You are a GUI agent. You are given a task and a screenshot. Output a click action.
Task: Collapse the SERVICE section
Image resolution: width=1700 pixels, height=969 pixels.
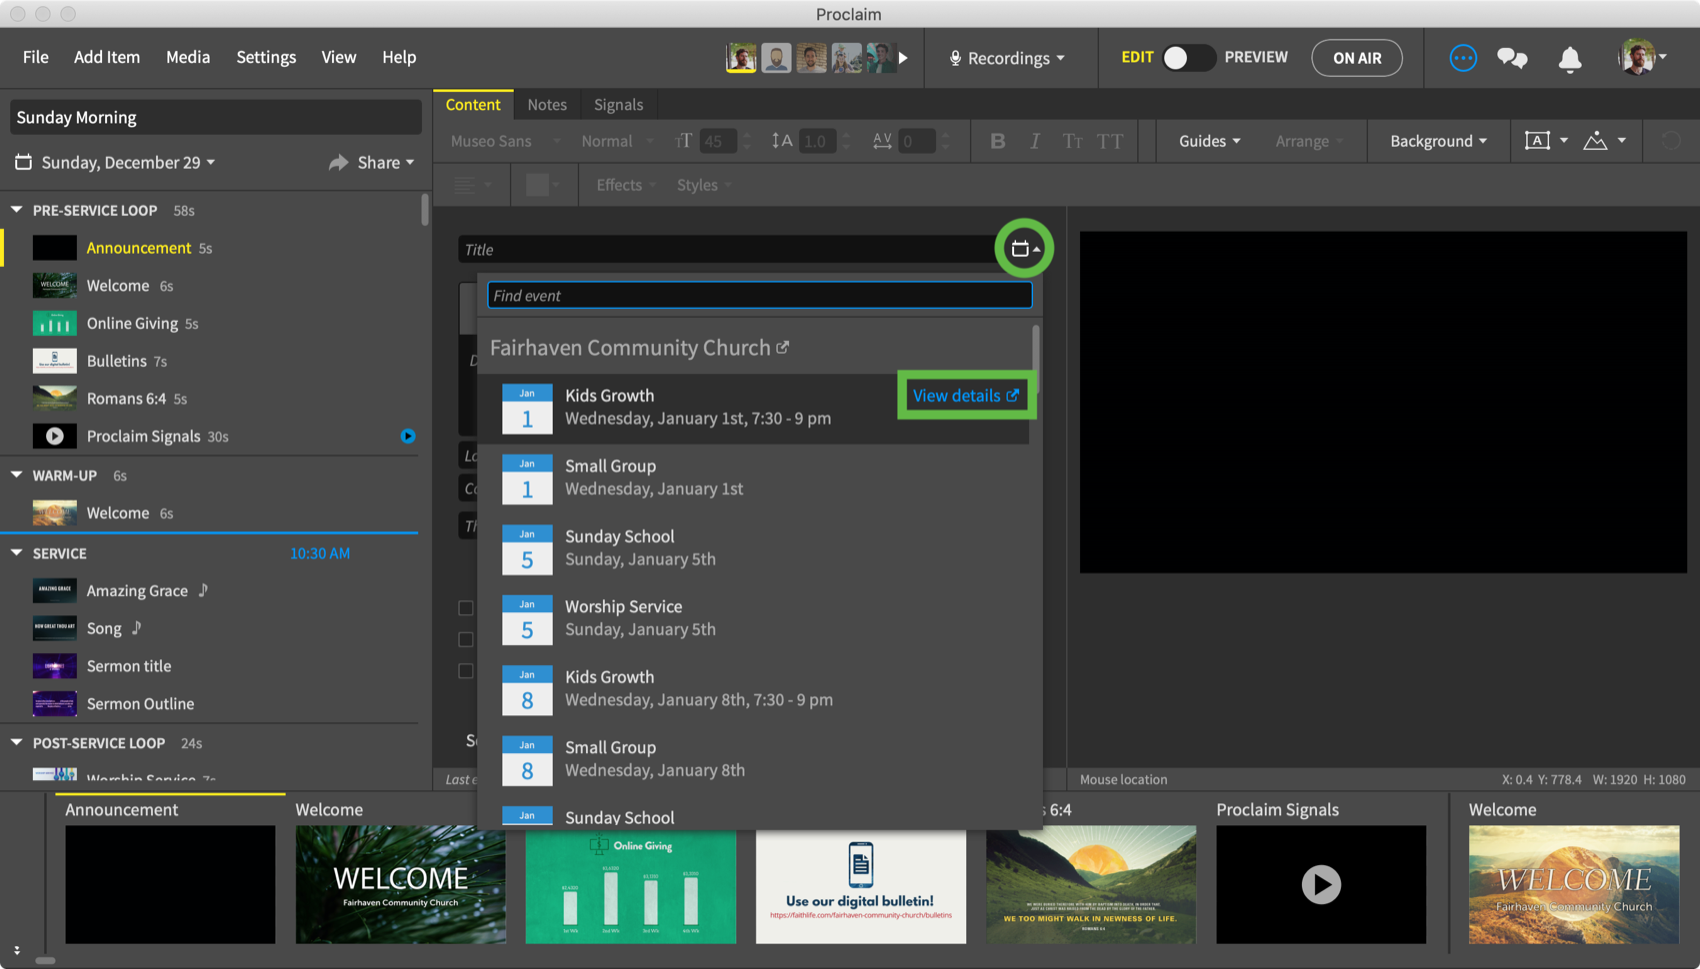[17, 553]
